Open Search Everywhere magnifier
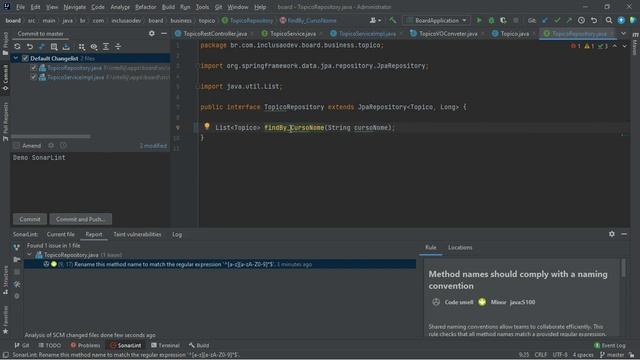Screen dimensions: 640x360 pyautogui.click(x=609, y=20)
